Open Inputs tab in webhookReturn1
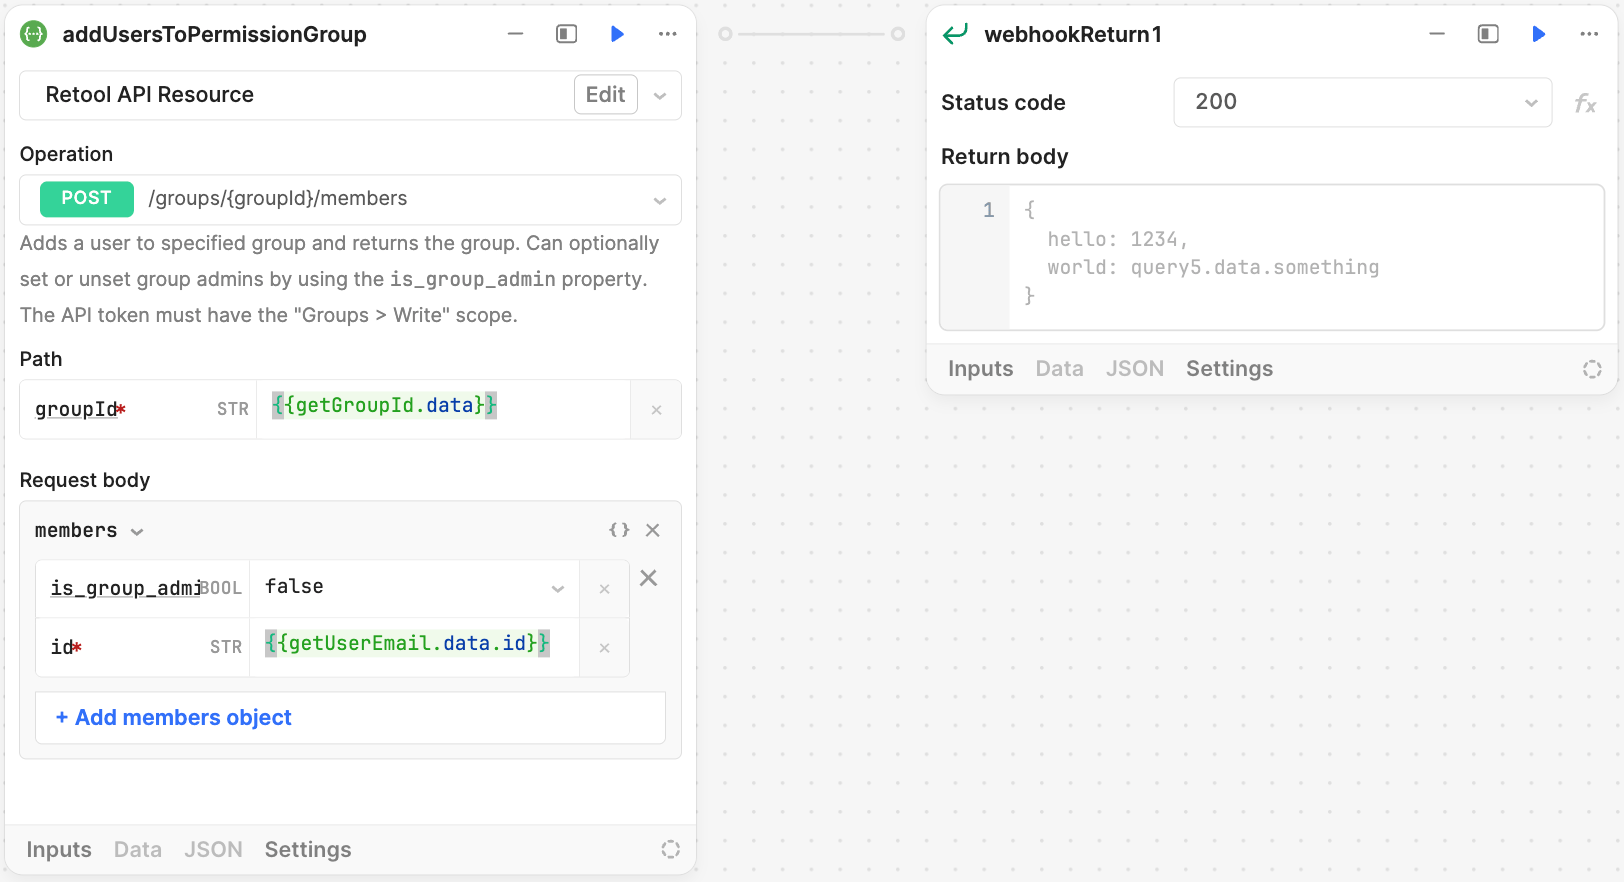 pos(981,369)
